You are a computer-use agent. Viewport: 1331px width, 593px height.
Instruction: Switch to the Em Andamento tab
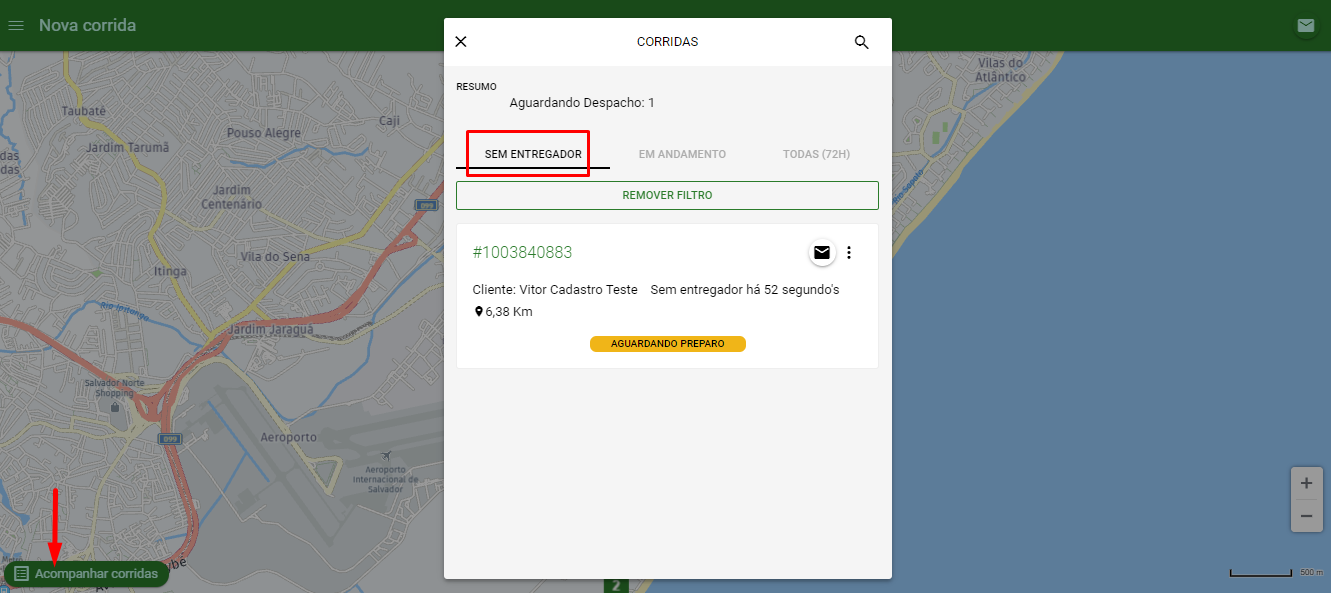682,154
